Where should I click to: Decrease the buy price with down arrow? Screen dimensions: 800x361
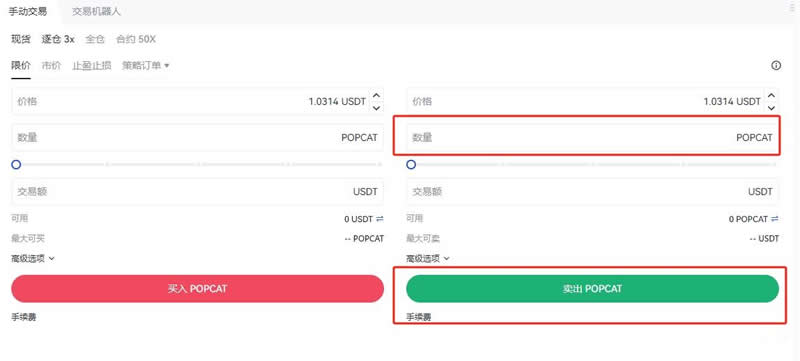[x=377, y=108]
